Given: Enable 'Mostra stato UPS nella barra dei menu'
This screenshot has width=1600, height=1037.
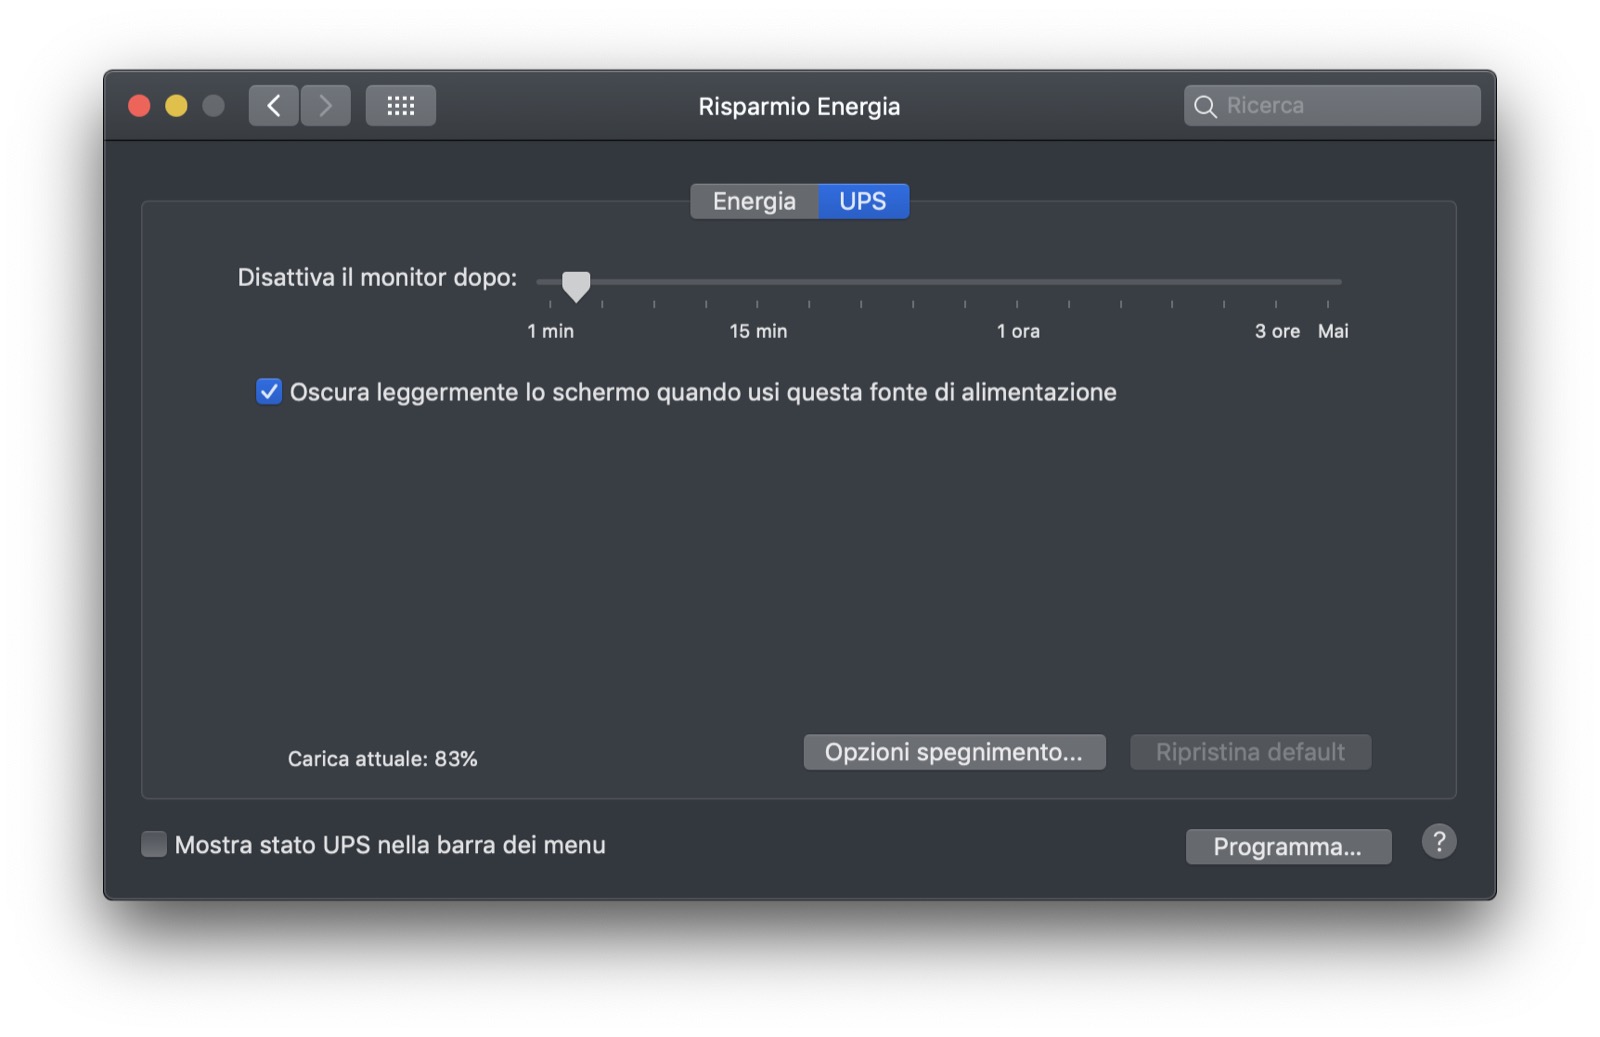Looking at the screenshot, I should (x=154, y=845).
